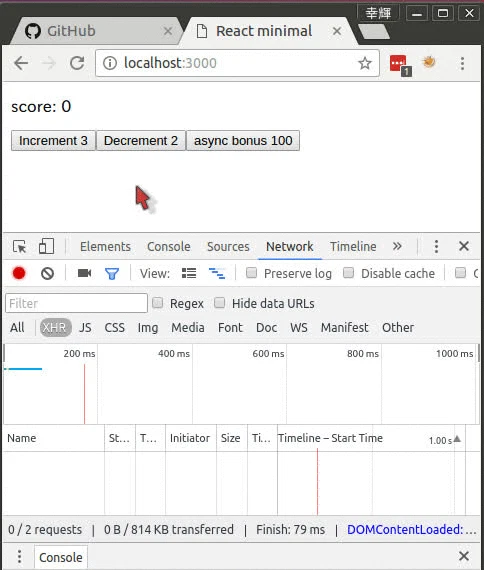Filter requests by CSS
Image resolution: width=484 pixels, height=570 pixels.
click(x=115, y=328)
